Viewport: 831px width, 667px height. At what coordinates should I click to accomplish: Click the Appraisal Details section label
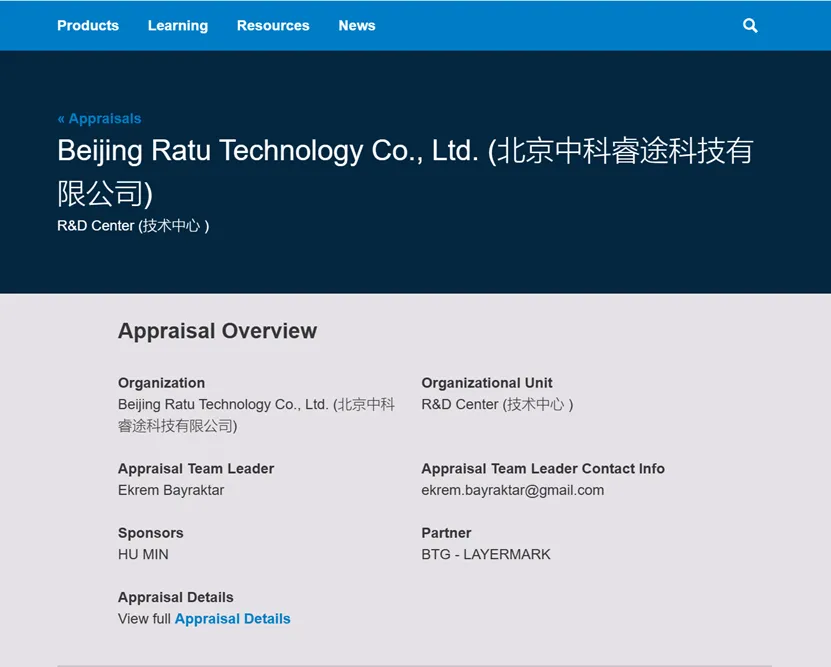[175, 597]
